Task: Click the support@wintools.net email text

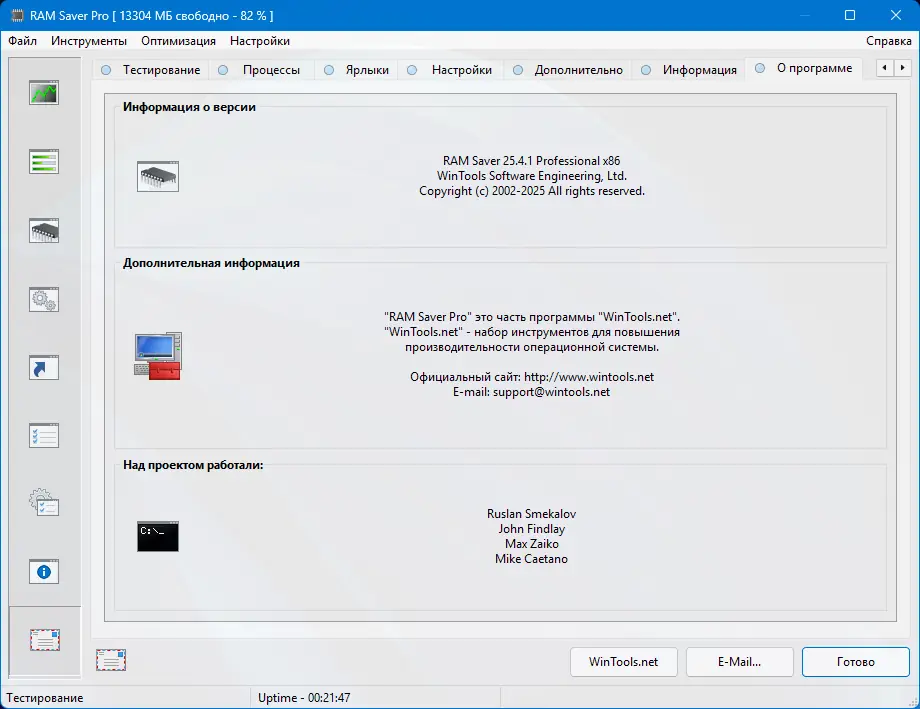Action: click(551, 392)
